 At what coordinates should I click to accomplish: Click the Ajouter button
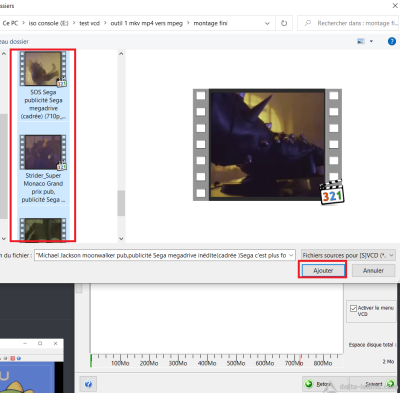323,270
